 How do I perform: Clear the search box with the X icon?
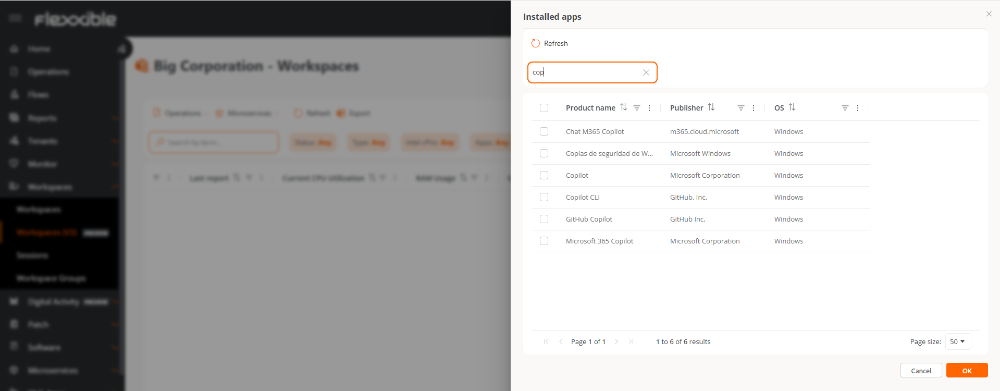[x=646, y=73]
